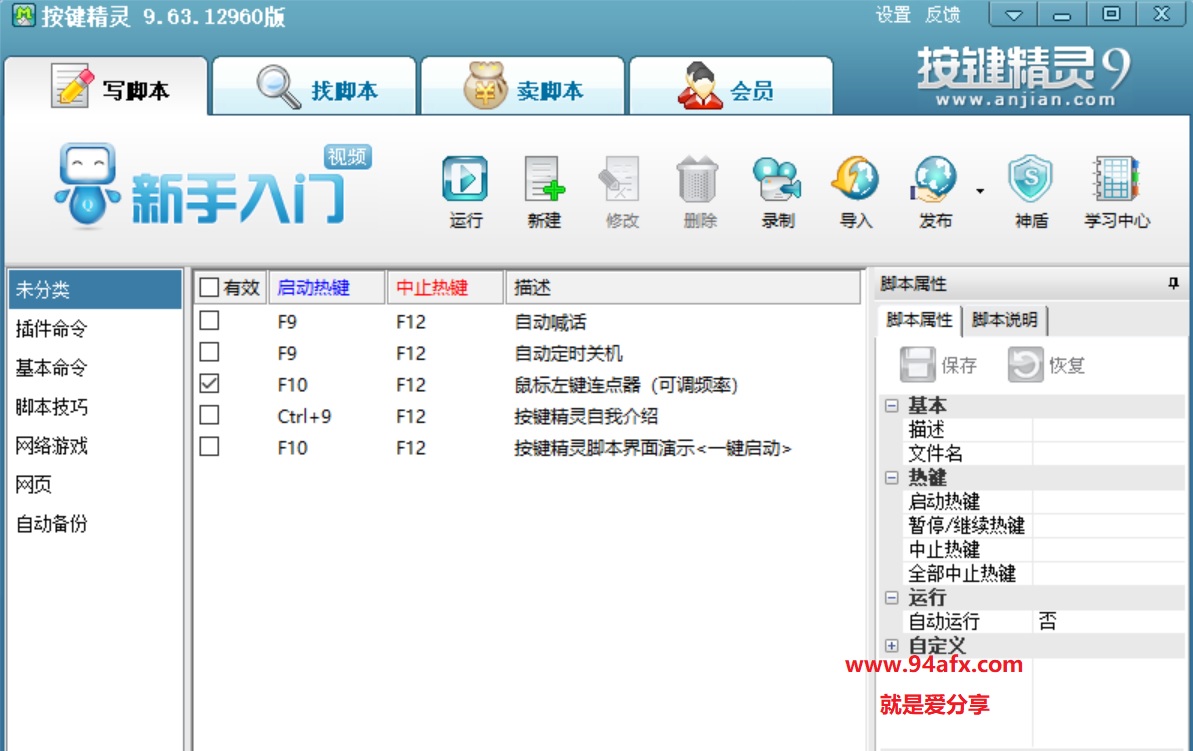Click the 运行 (Run) play icon
This screenshot has width=1193, height=751.
465,180
